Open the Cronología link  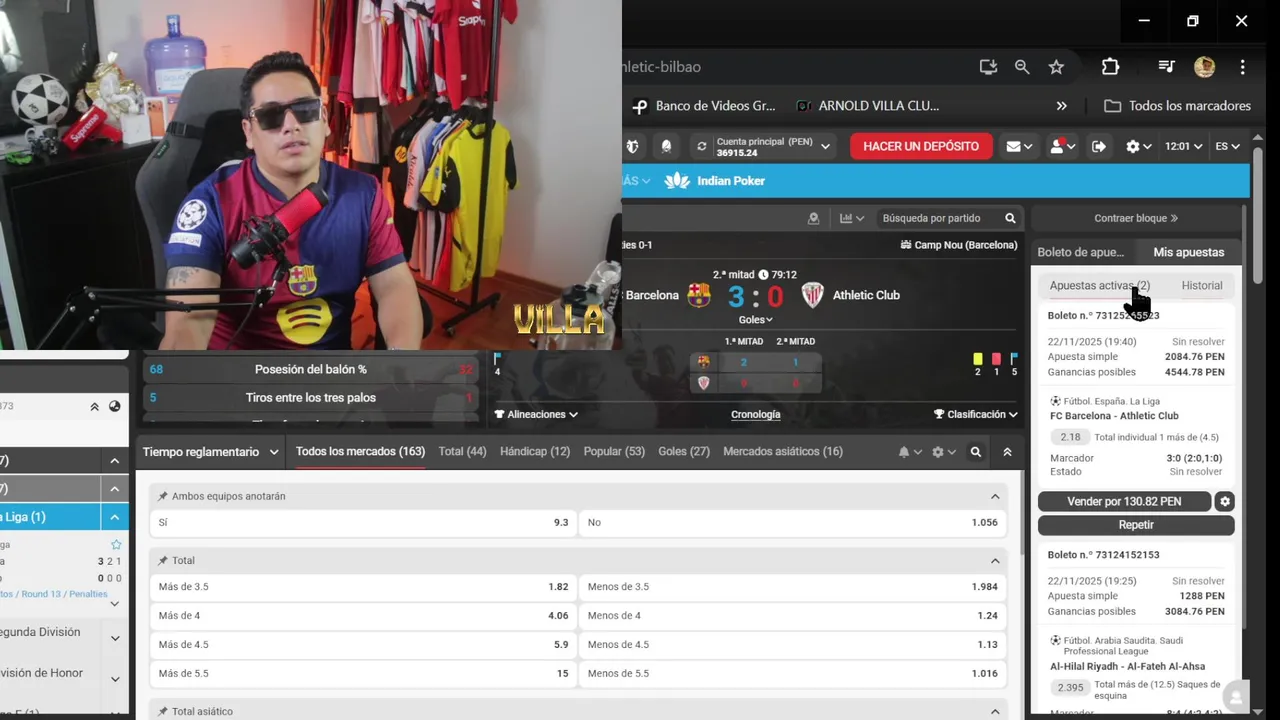756,414
